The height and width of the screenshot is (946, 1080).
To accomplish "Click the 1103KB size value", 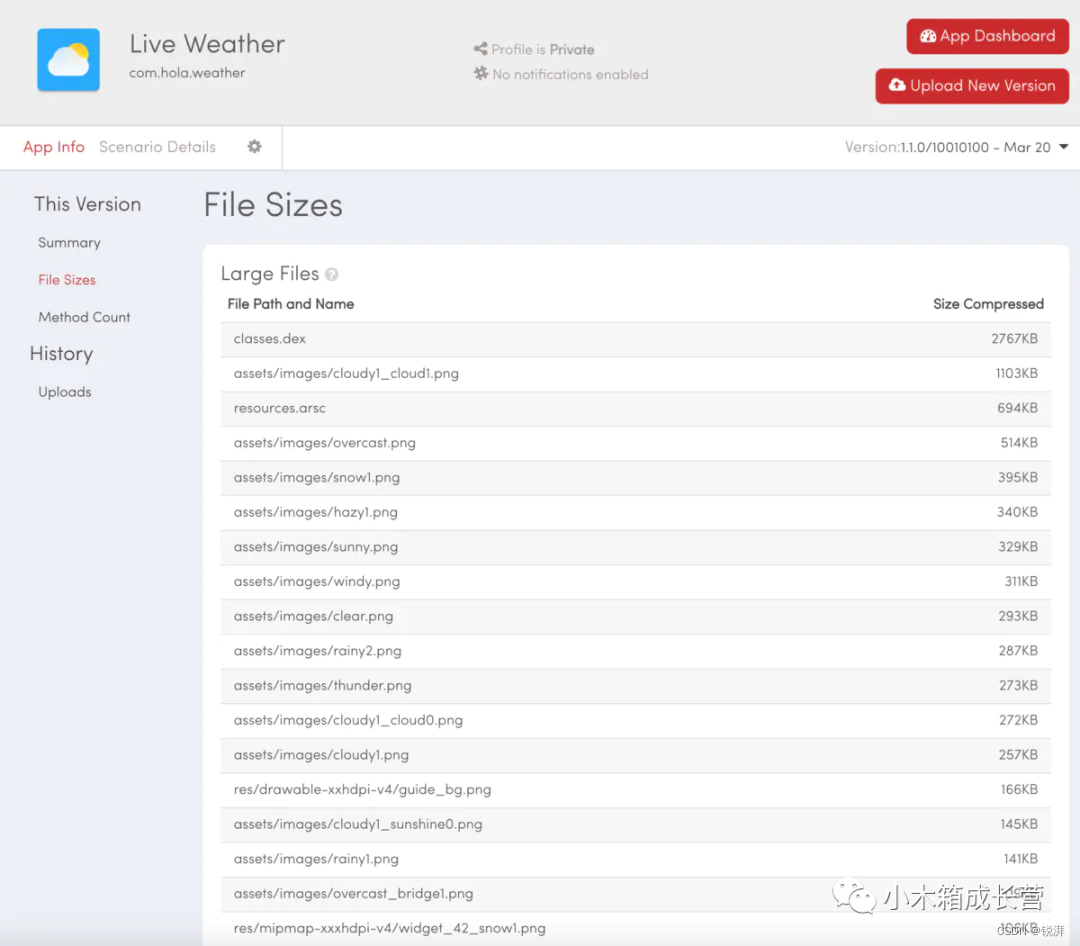I will (1016, 373).
